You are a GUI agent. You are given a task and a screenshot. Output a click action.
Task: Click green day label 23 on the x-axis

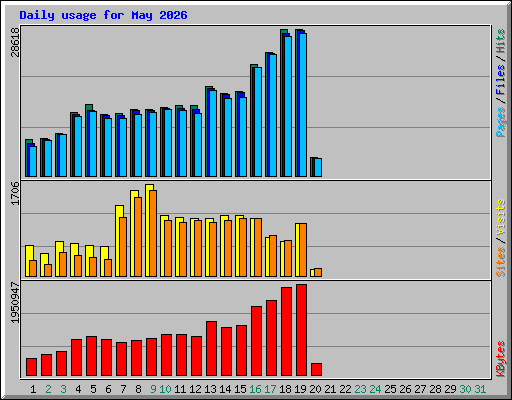[360, 389]
